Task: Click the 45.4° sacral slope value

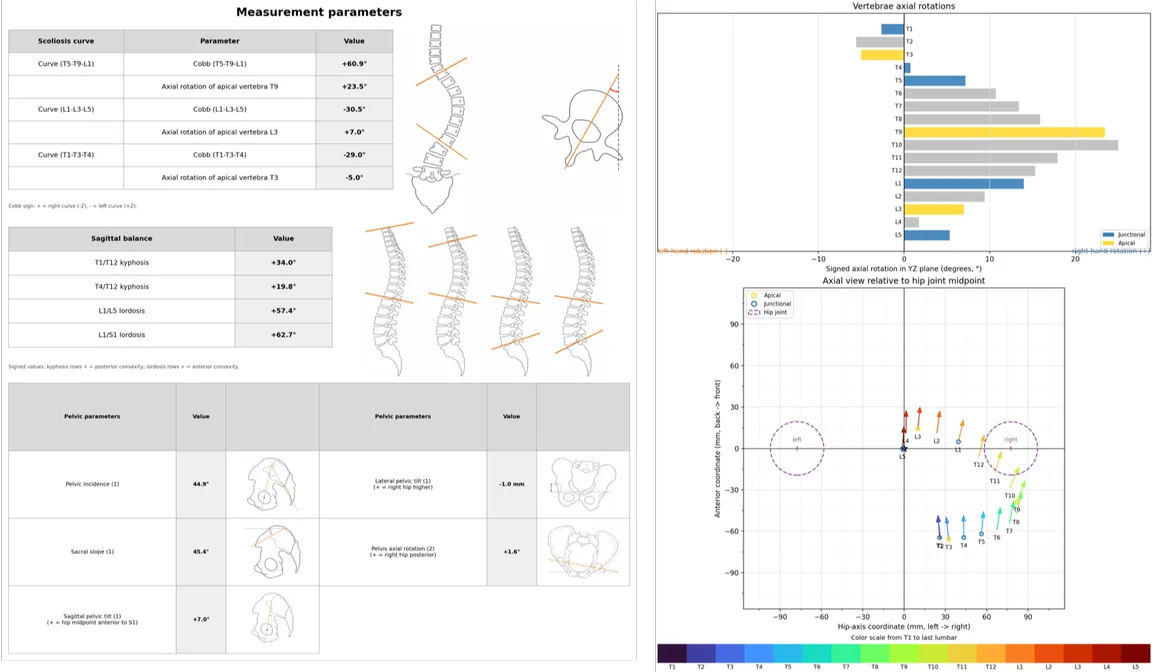Action: [201, 552]
